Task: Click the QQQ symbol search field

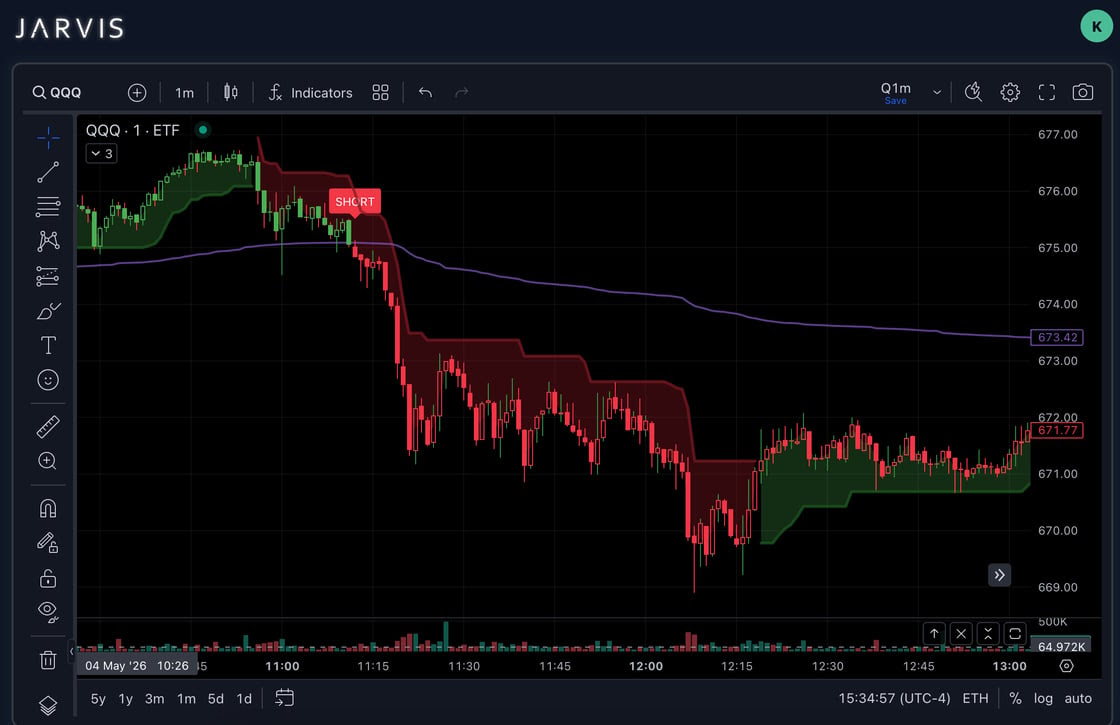Action: point(58,93)
